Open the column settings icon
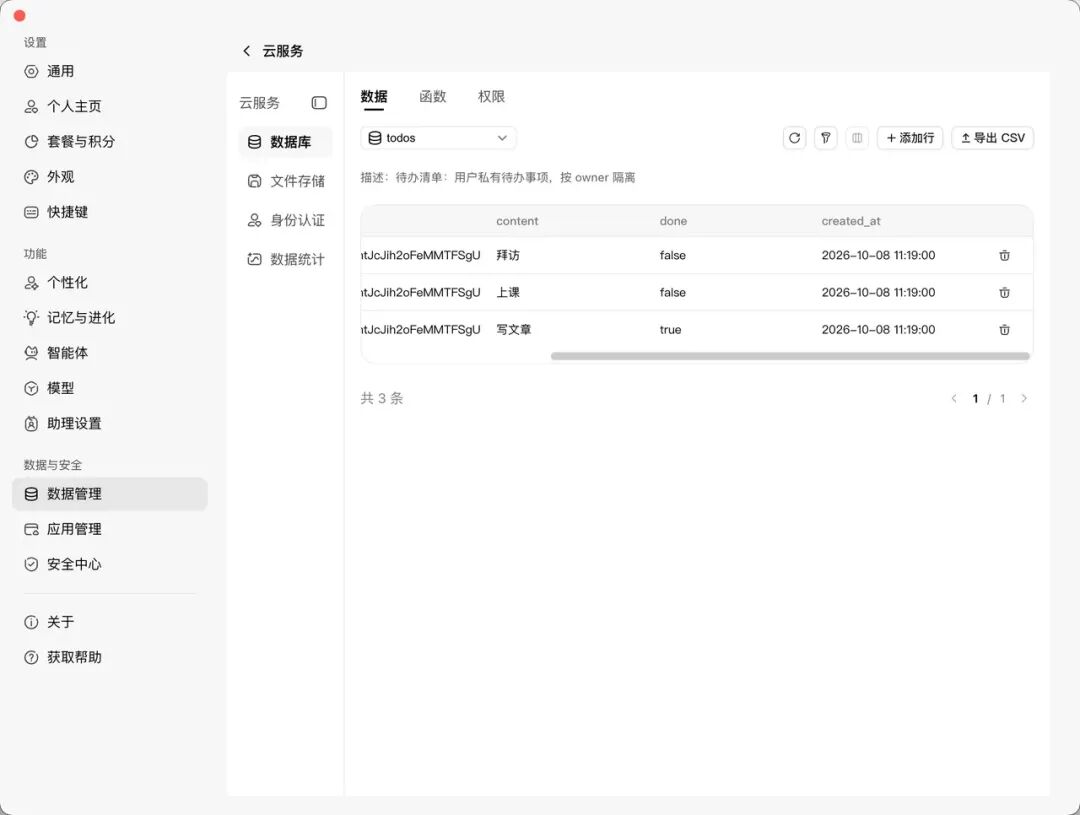 857,138
